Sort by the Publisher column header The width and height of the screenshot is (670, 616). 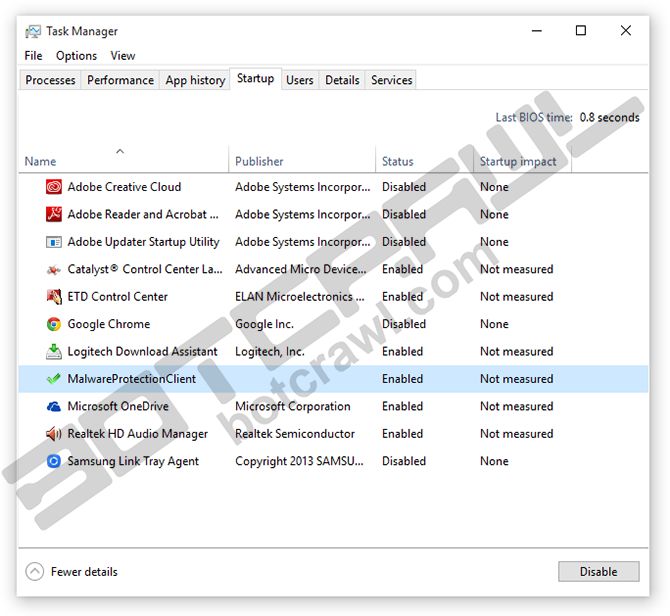pyautogui.click(x=302, y=159)
